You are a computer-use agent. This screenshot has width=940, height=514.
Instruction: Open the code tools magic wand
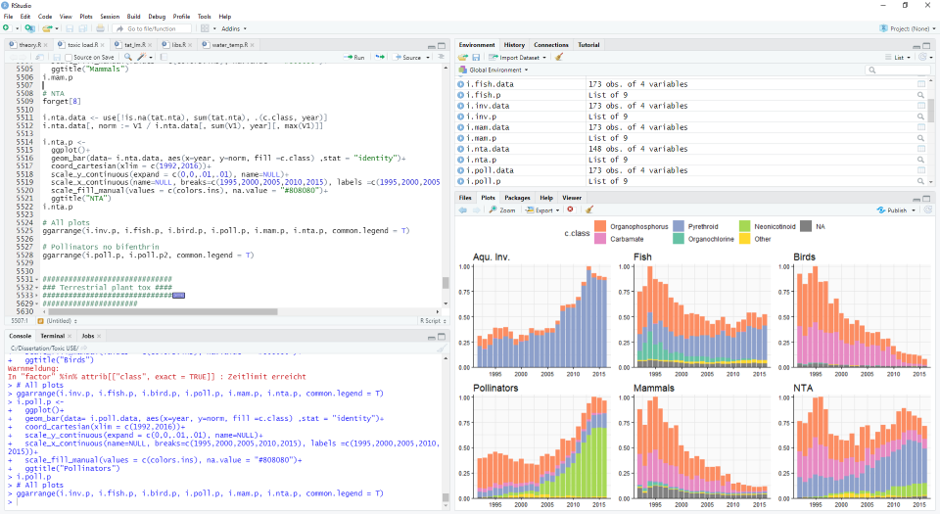point(141,57)
